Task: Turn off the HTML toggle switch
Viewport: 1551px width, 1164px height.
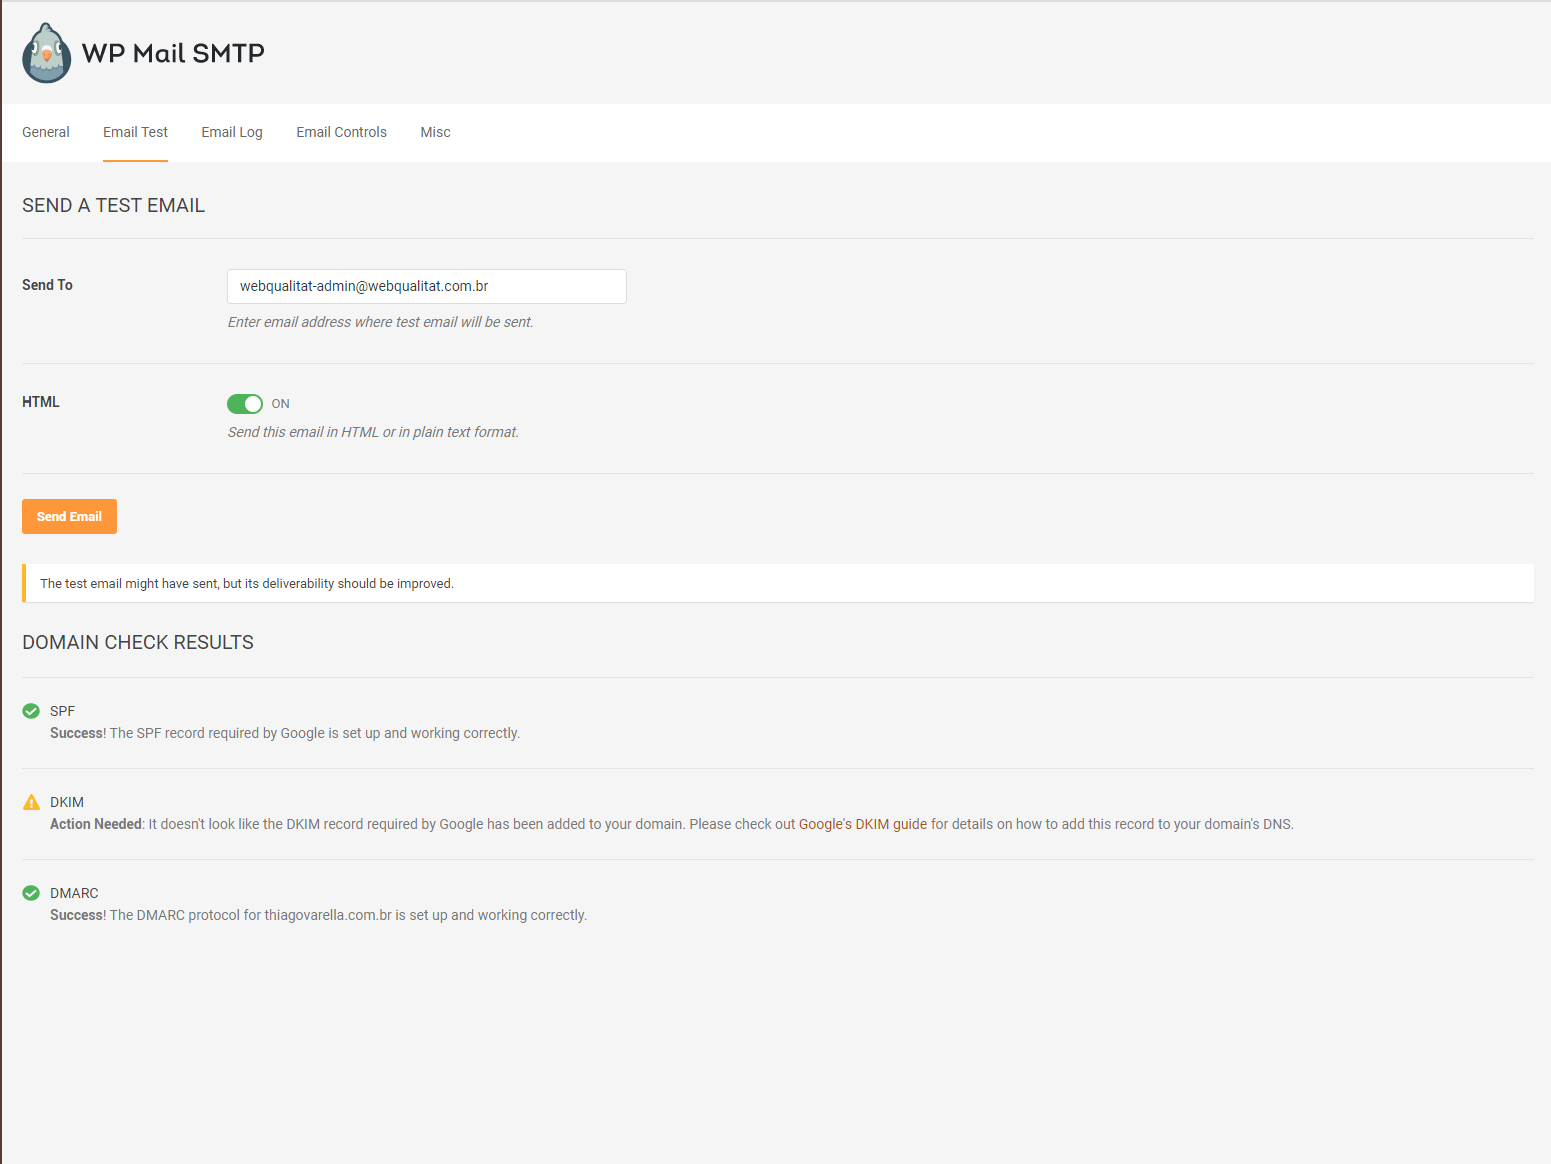Action: coord(245,404)
